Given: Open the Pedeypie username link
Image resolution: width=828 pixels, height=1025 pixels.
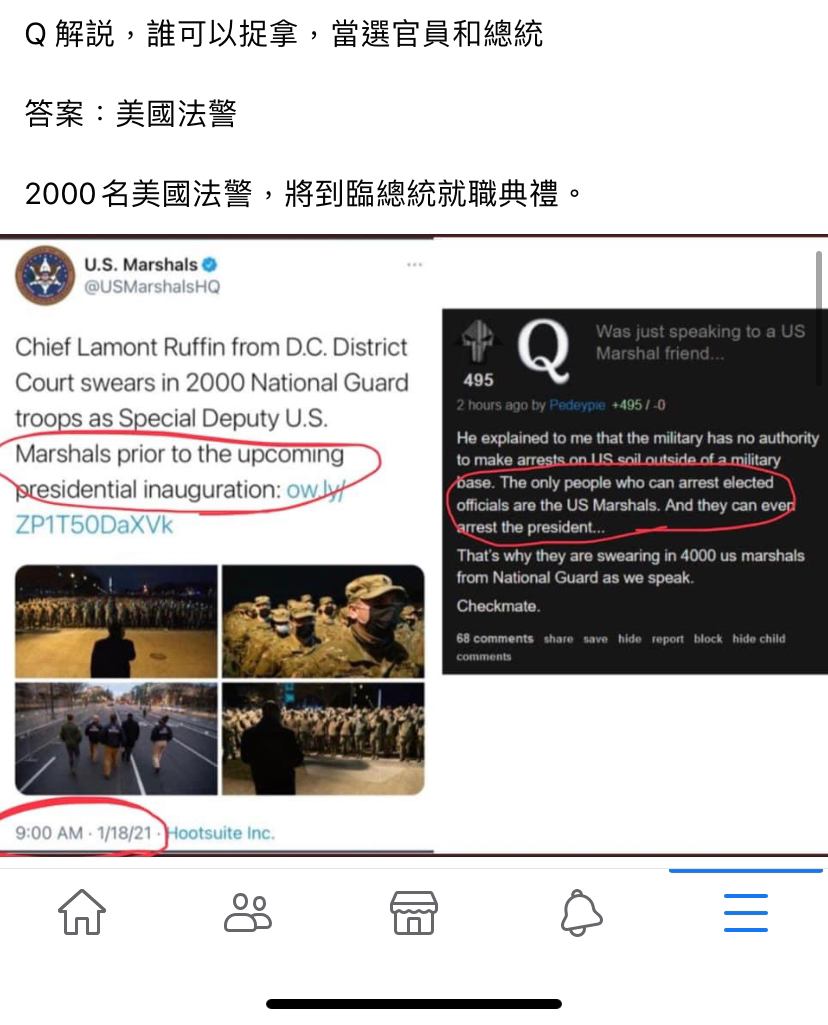Looking at the screenshot, I should point(577,405).
